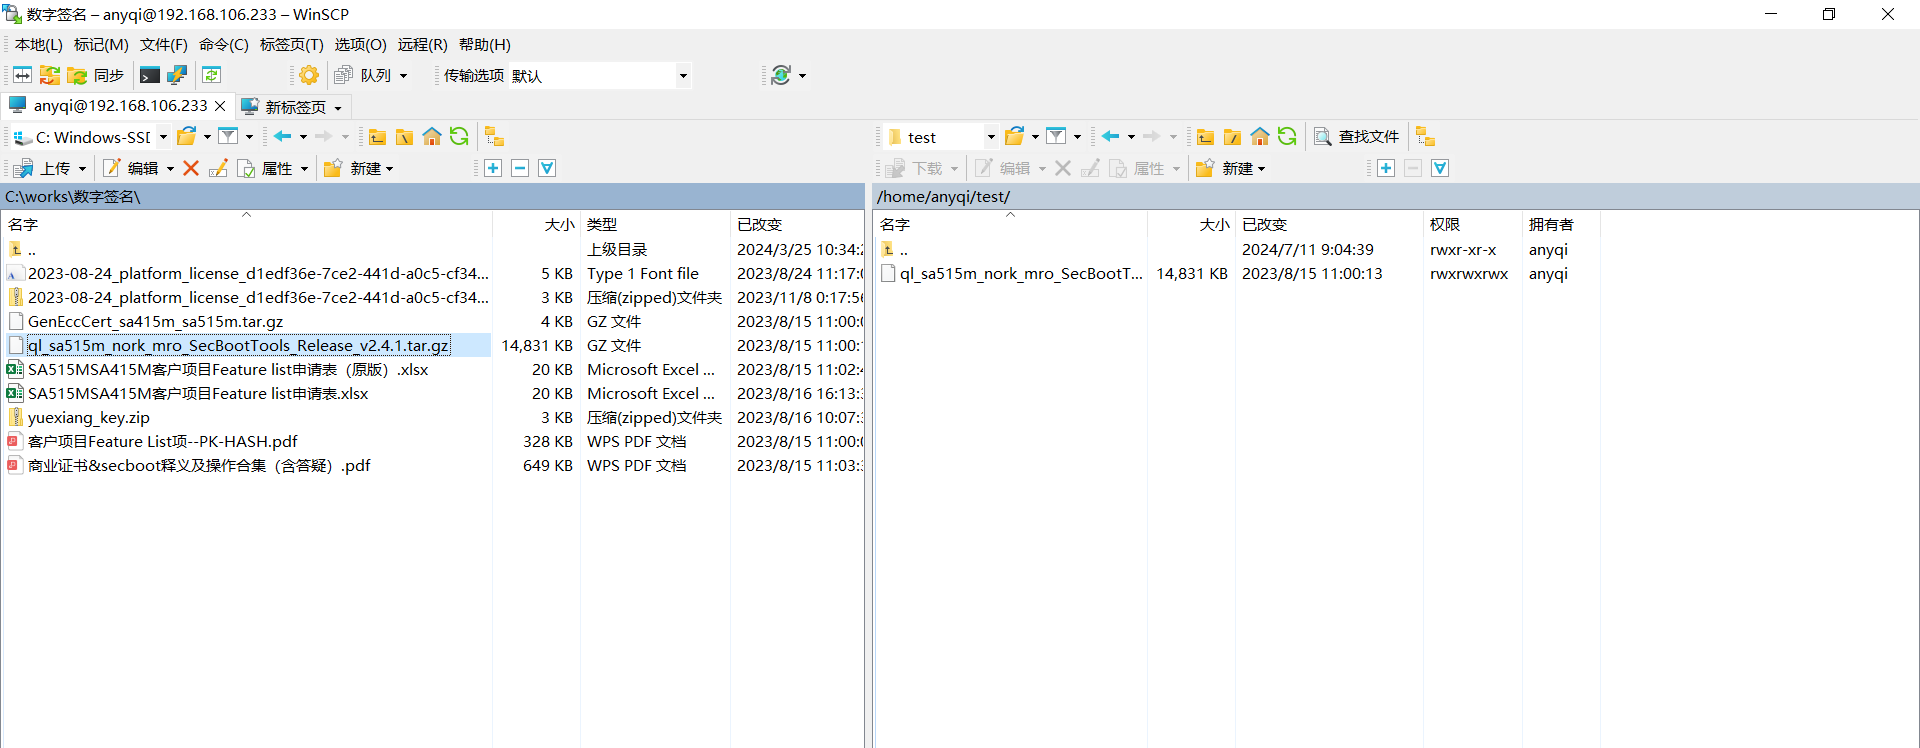Click remote panel root directory icon
1920x748 pixels.
point(1233,137)
